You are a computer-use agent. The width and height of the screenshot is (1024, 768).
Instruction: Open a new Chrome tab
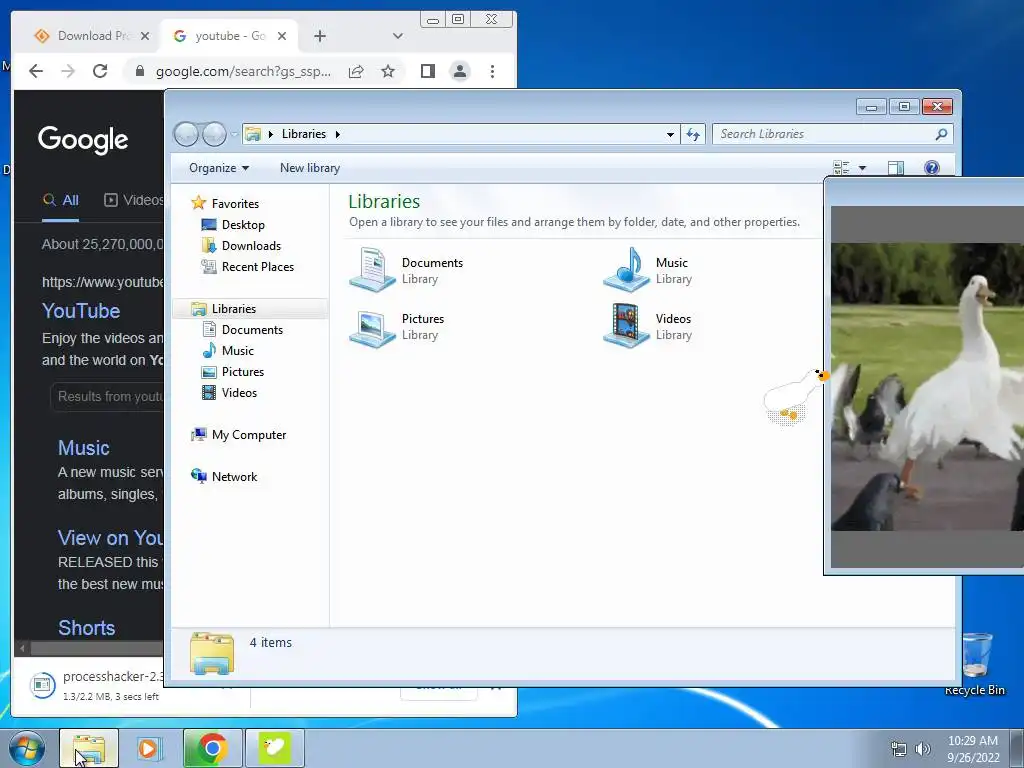click(319, 36)
